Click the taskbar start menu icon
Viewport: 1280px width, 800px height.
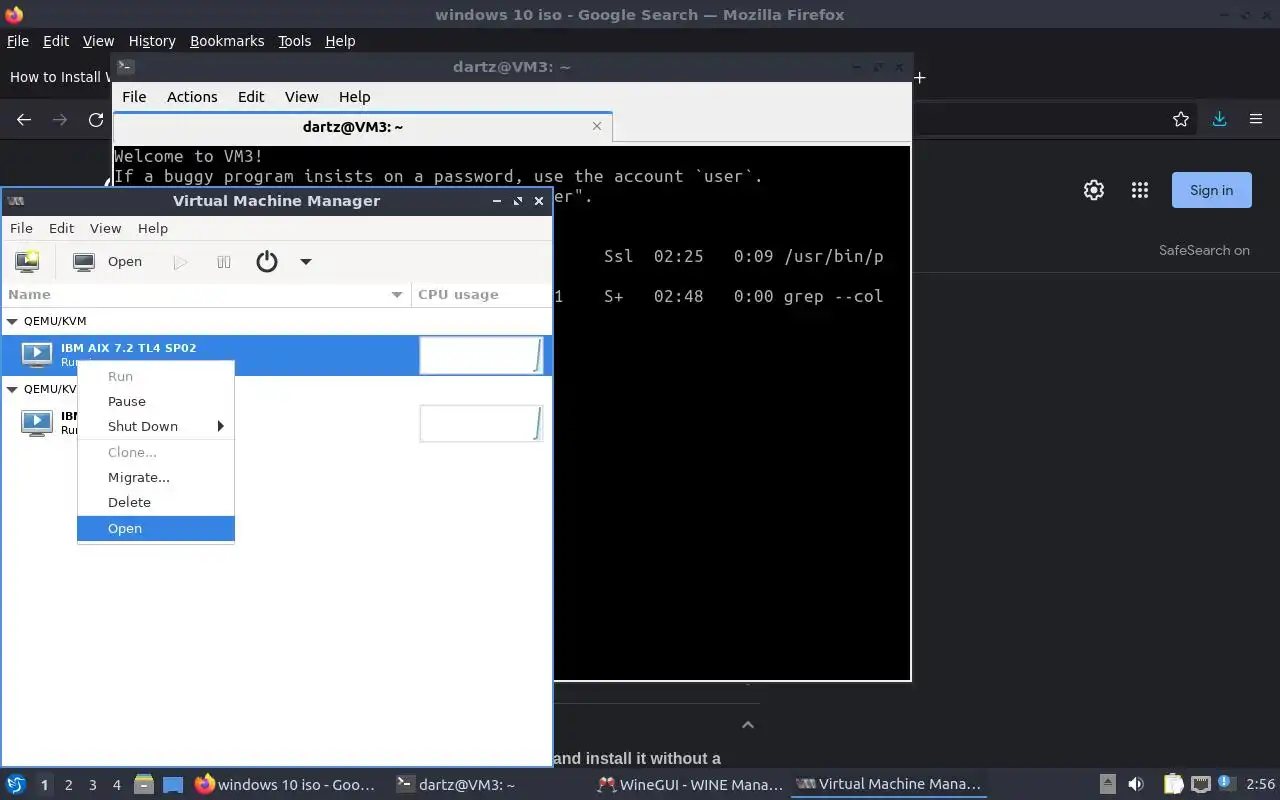click(x=15, y=785)
